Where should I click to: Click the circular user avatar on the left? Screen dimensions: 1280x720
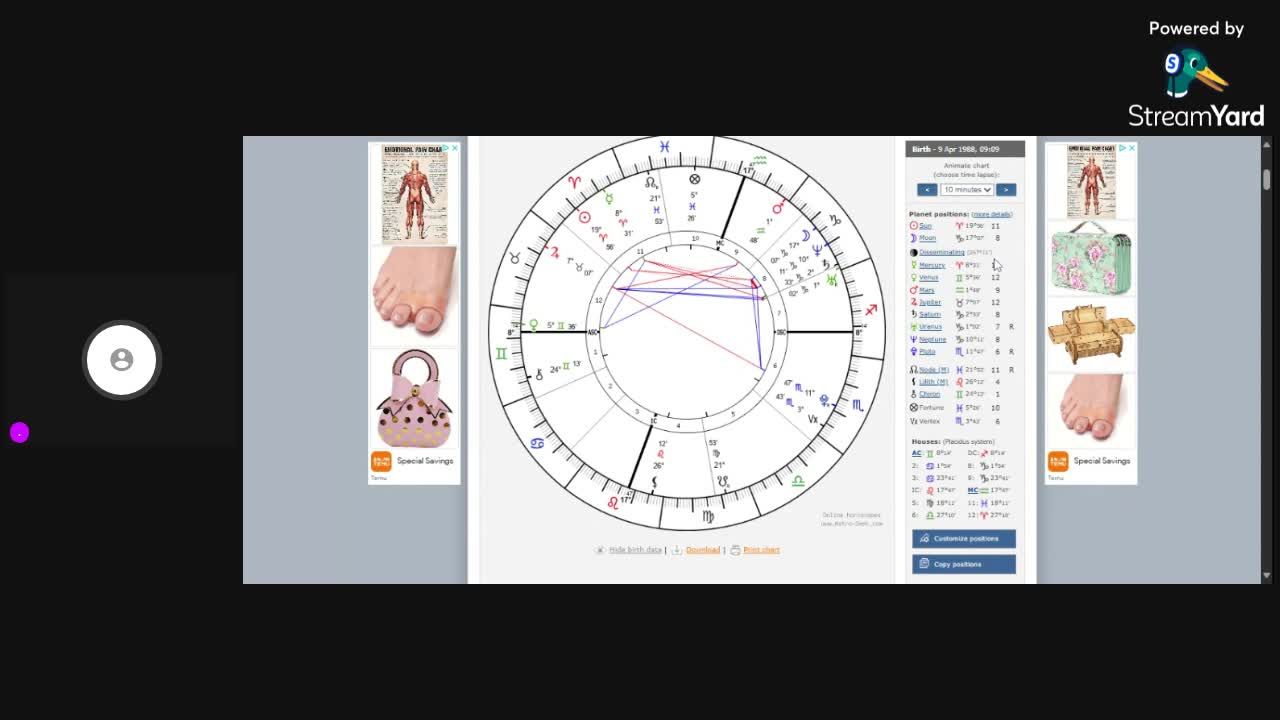click(x=121, y=360)
